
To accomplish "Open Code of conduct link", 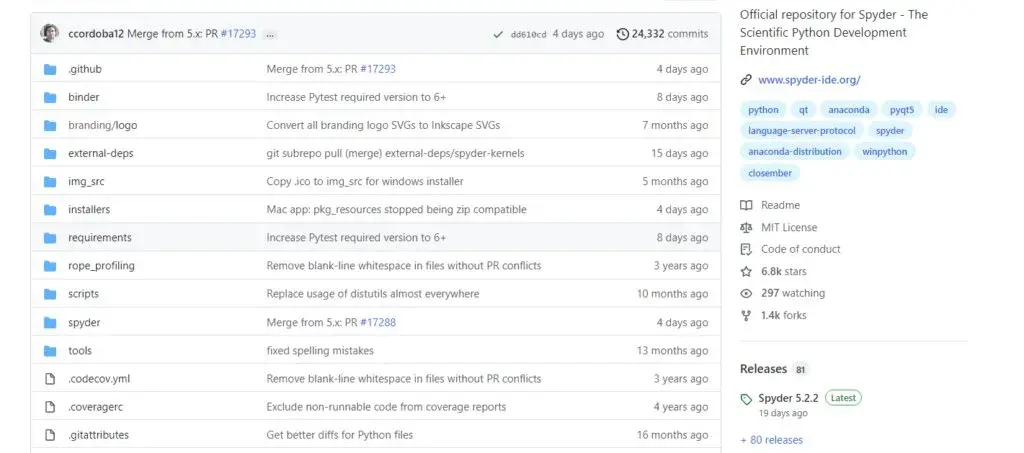I will (801, 249).
